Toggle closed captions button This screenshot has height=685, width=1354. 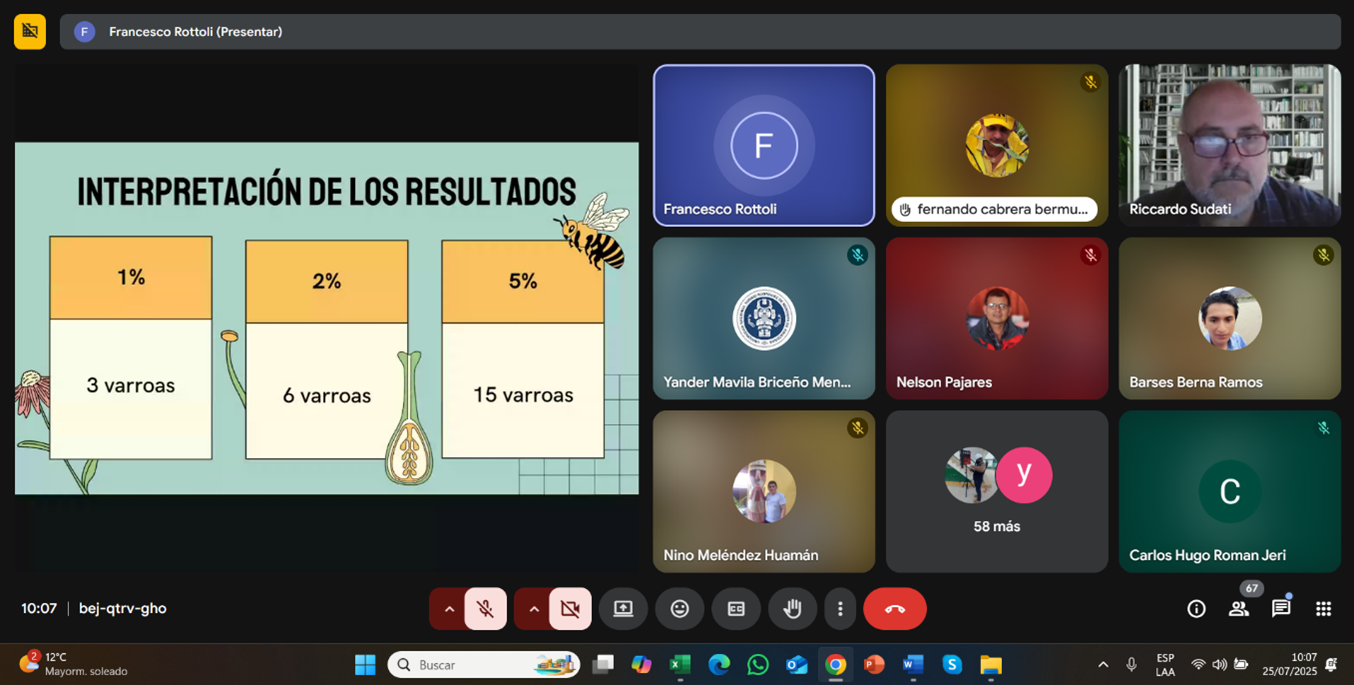tap(736, 609)
